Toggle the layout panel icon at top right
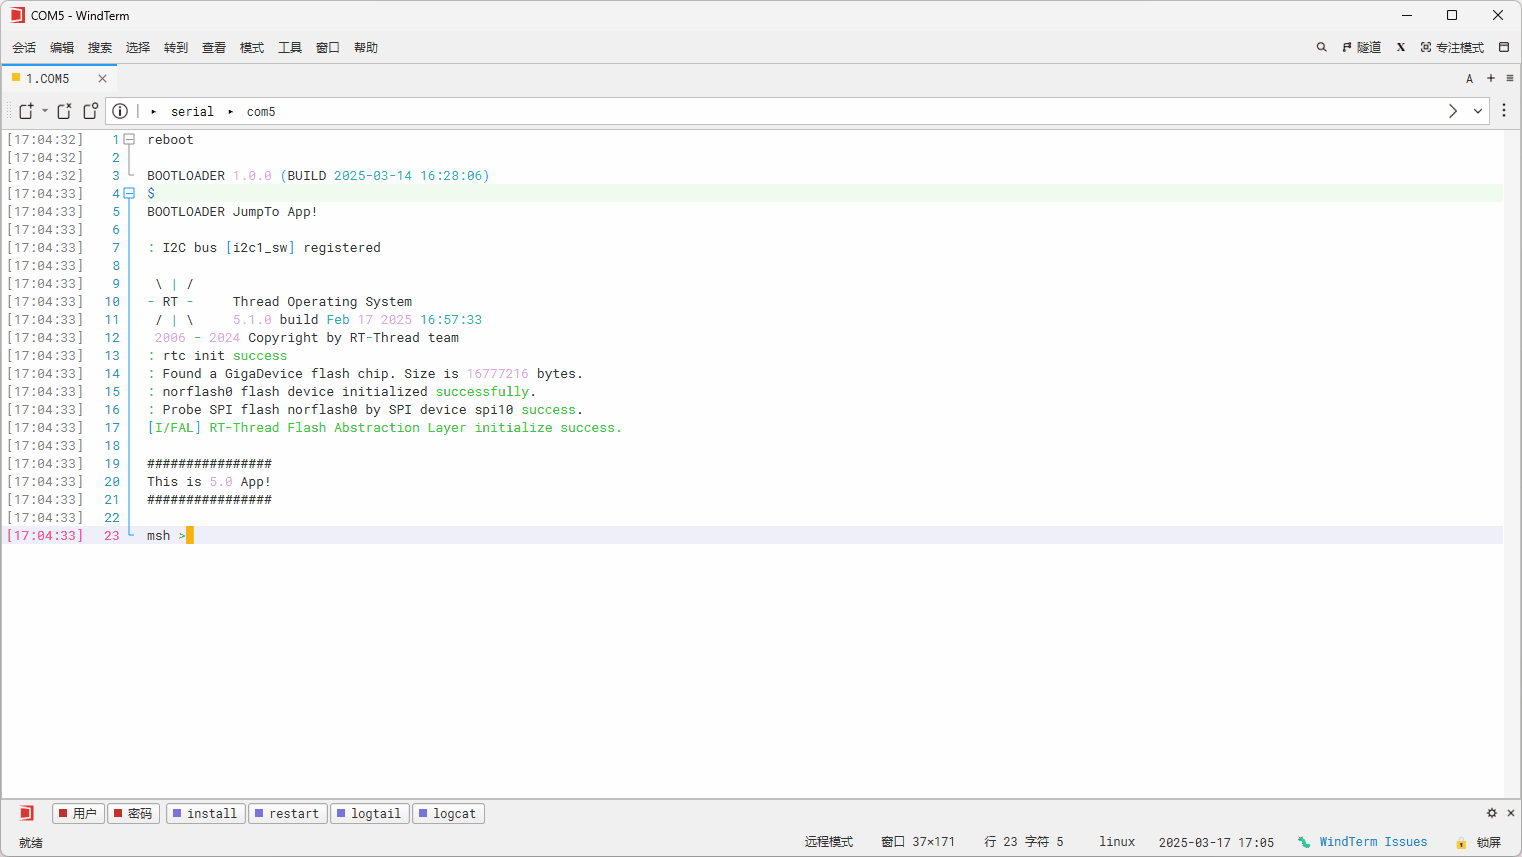 pyautogui.click(x=1503, y=47)
